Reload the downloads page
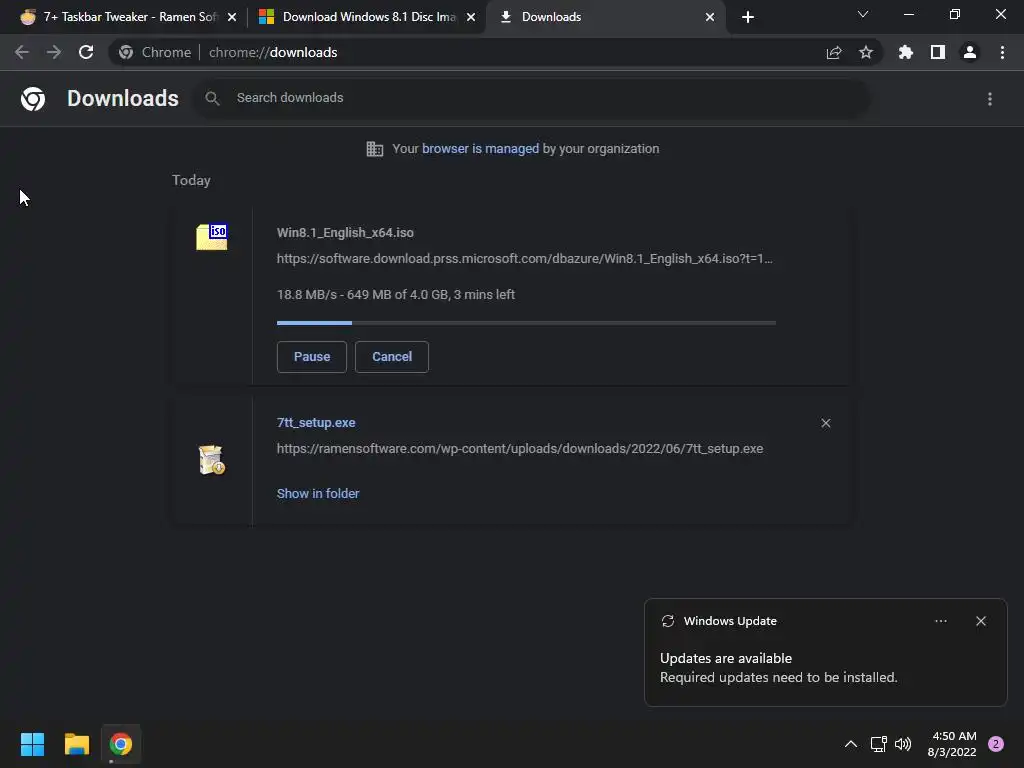Viewport: 1024px width, 768px height. click(x=86, y=52)
